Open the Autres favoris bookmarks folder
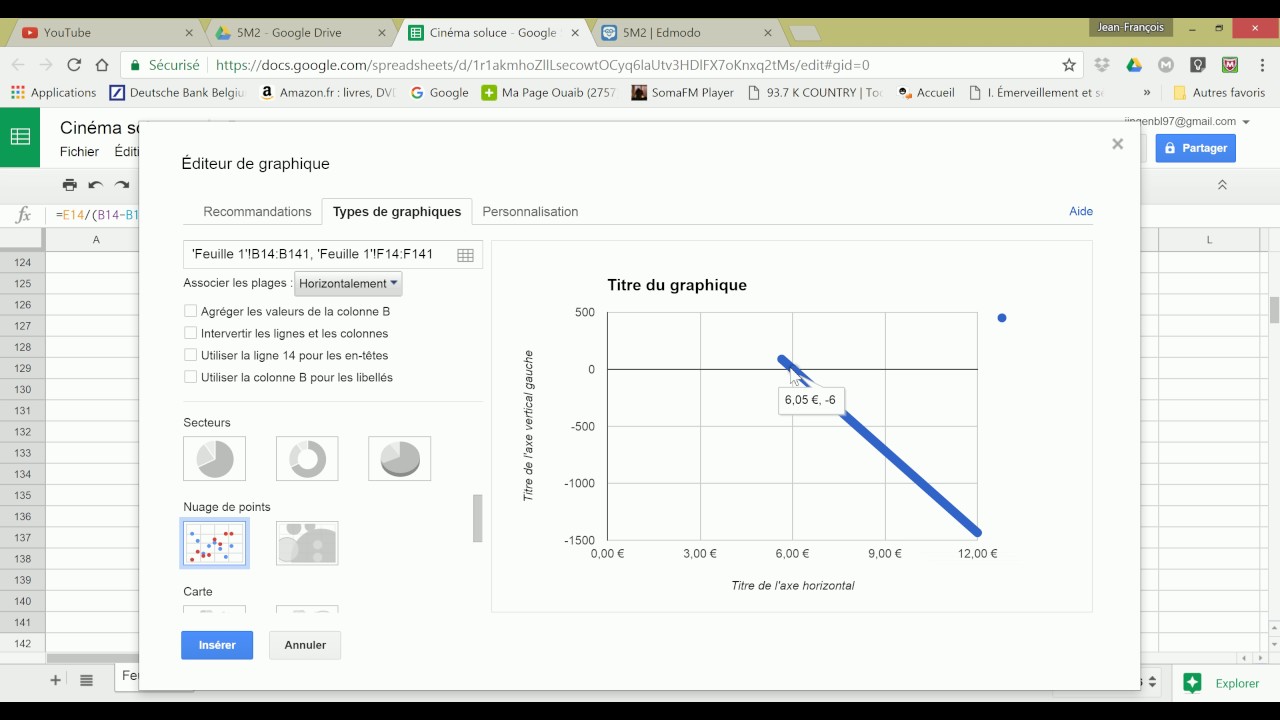The image size is (1280, 720). (1219, 92)
